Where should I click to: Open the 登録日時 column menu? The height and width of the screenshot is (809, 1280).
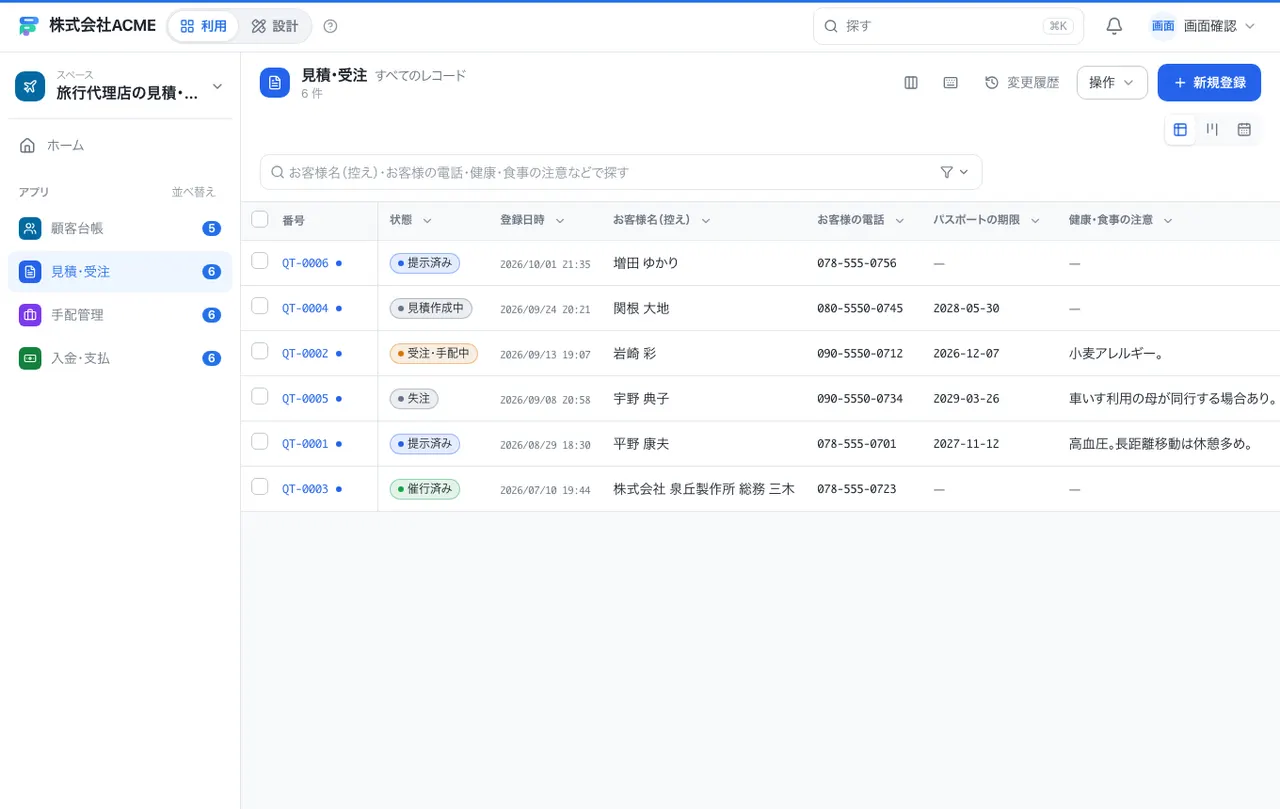(560, 220)
